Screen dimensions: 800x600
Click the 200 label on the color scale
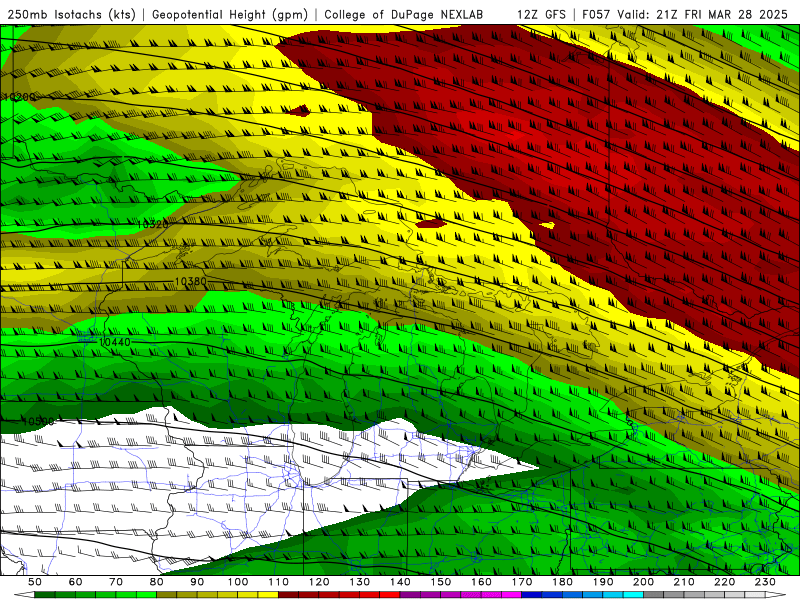pyautogui.click(x=644, y=582)
